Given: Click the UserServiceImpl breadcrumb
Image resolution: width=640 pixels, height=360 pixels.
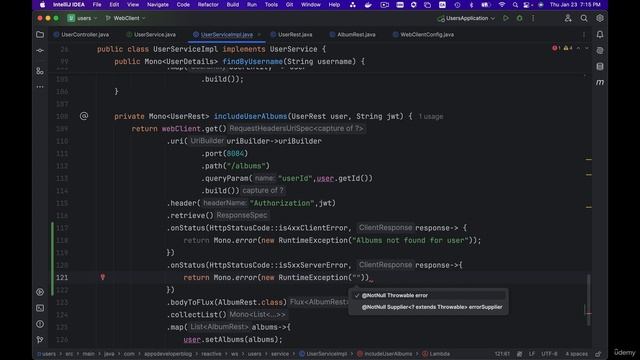Looking at the screenshot, I should [323, 354].
